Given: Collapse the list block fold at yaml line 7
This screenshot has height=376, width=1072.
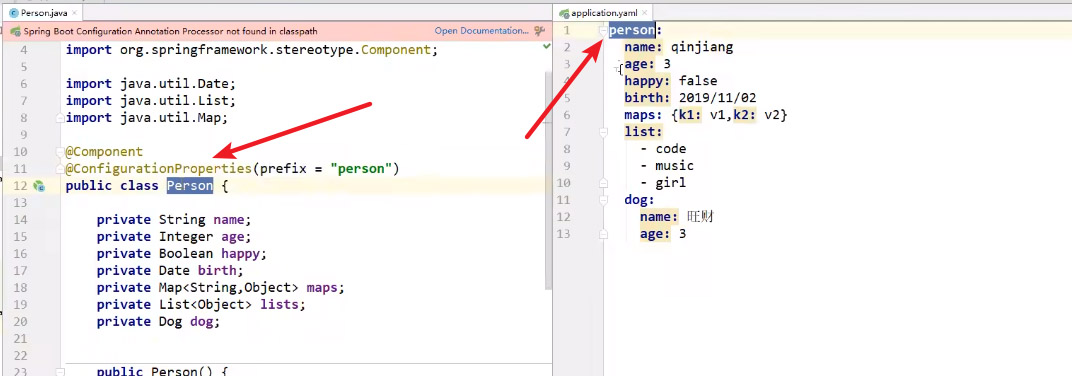Looking at the screenshot, I should pyautogui.click(x=603, y=132).
